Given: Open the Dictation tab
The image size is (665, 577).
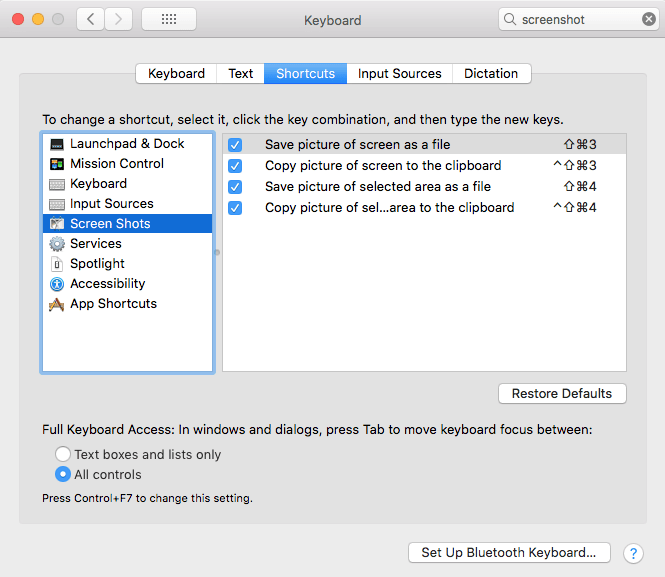Looking at the screenshot, I should [x=491, y=74].
